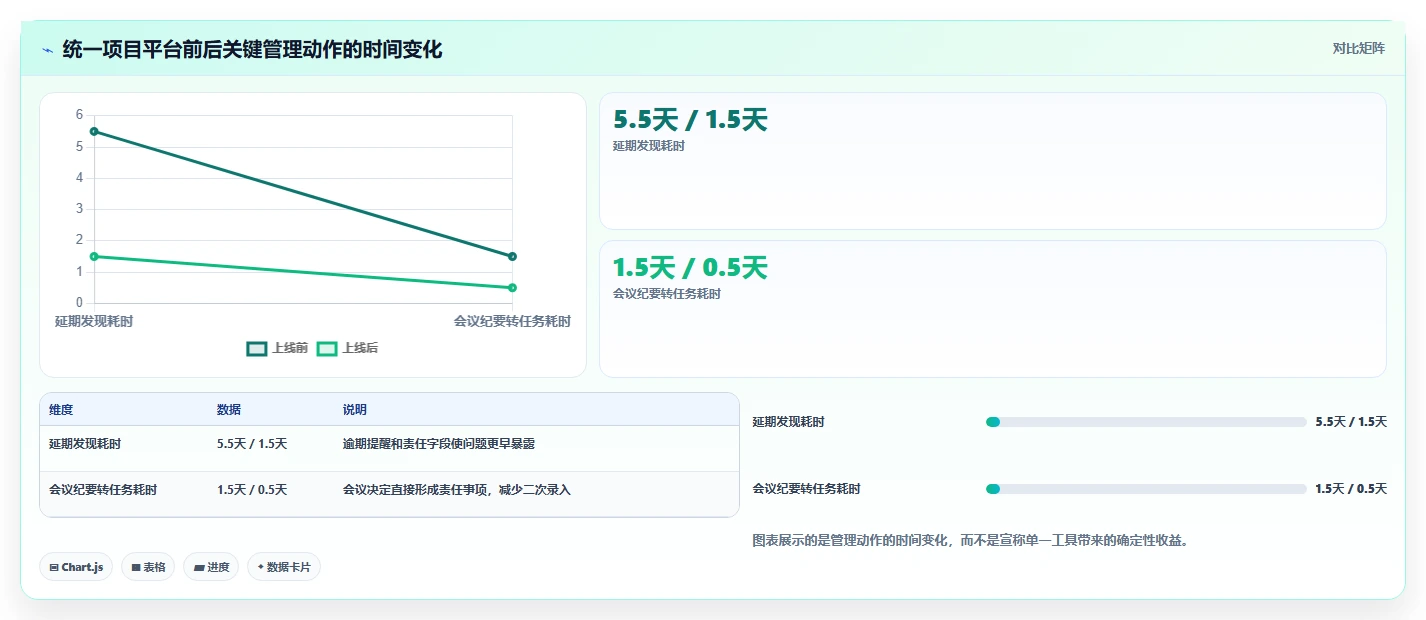Click the 上线后 data point at 0.5
Screen dimensions: 1426x620
click(x=512, y=288)
